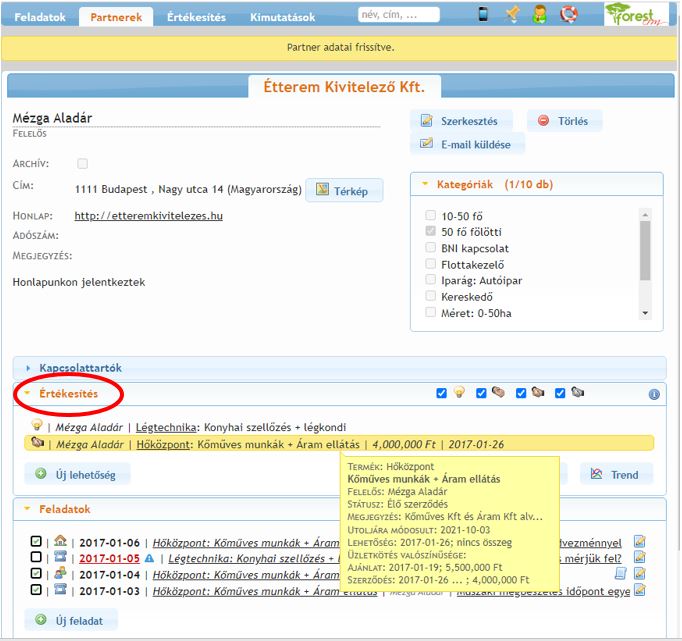Toggle the Archív checkbox

pyautogui.click(x=82, y=163)
